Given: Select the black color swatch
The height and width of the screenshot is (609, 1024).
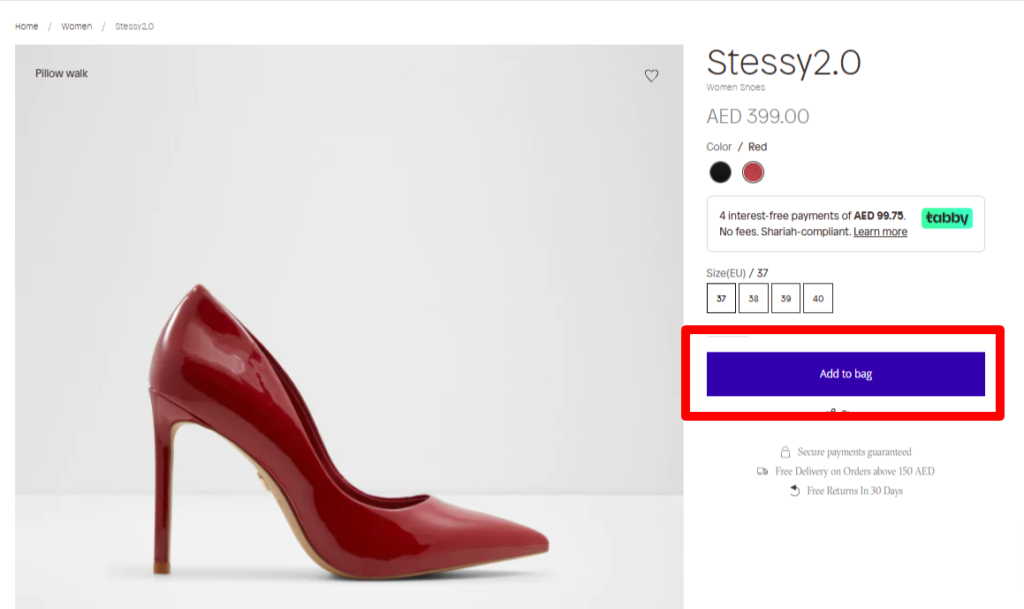Looking at the screenshot, I should point(720,171).
